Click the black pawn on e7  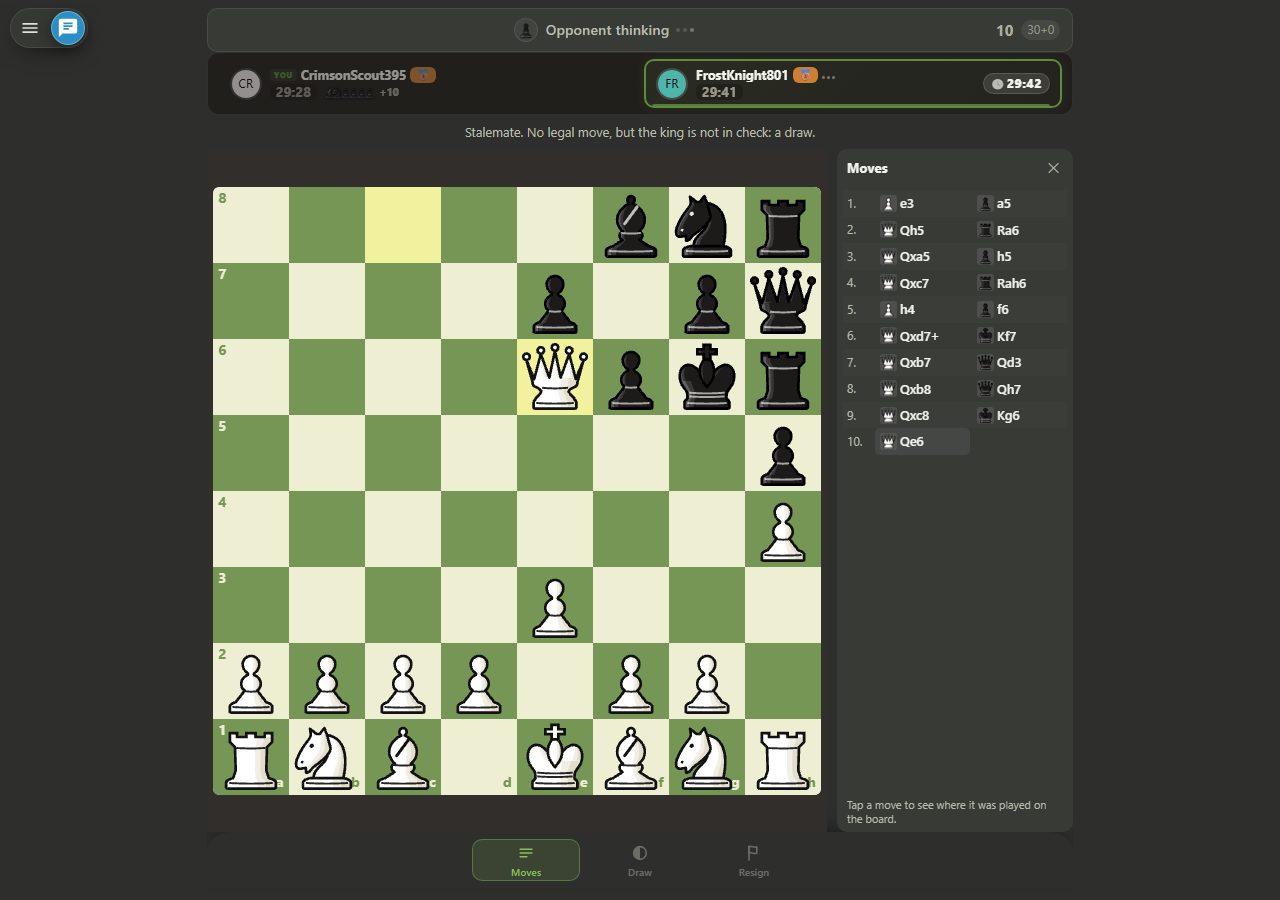[x=555, y=301]
